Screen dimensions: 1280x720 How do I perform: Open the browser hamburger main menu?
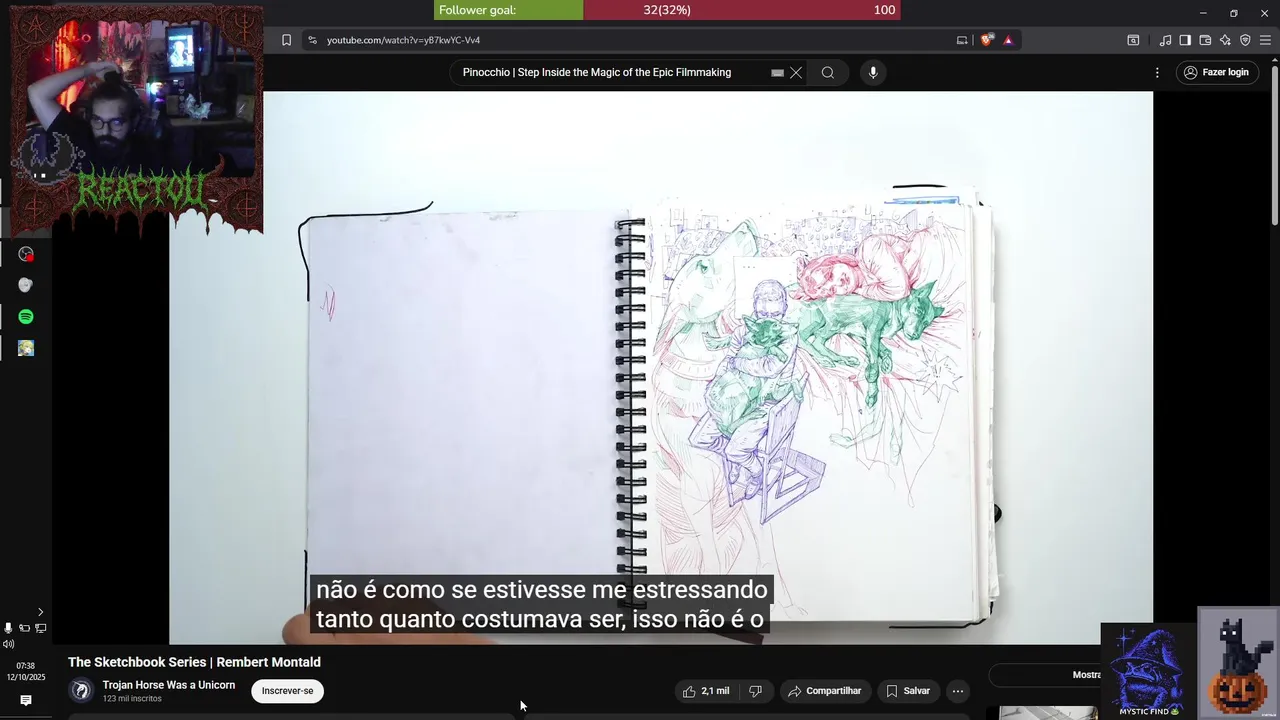click(x=1265, y=40)
